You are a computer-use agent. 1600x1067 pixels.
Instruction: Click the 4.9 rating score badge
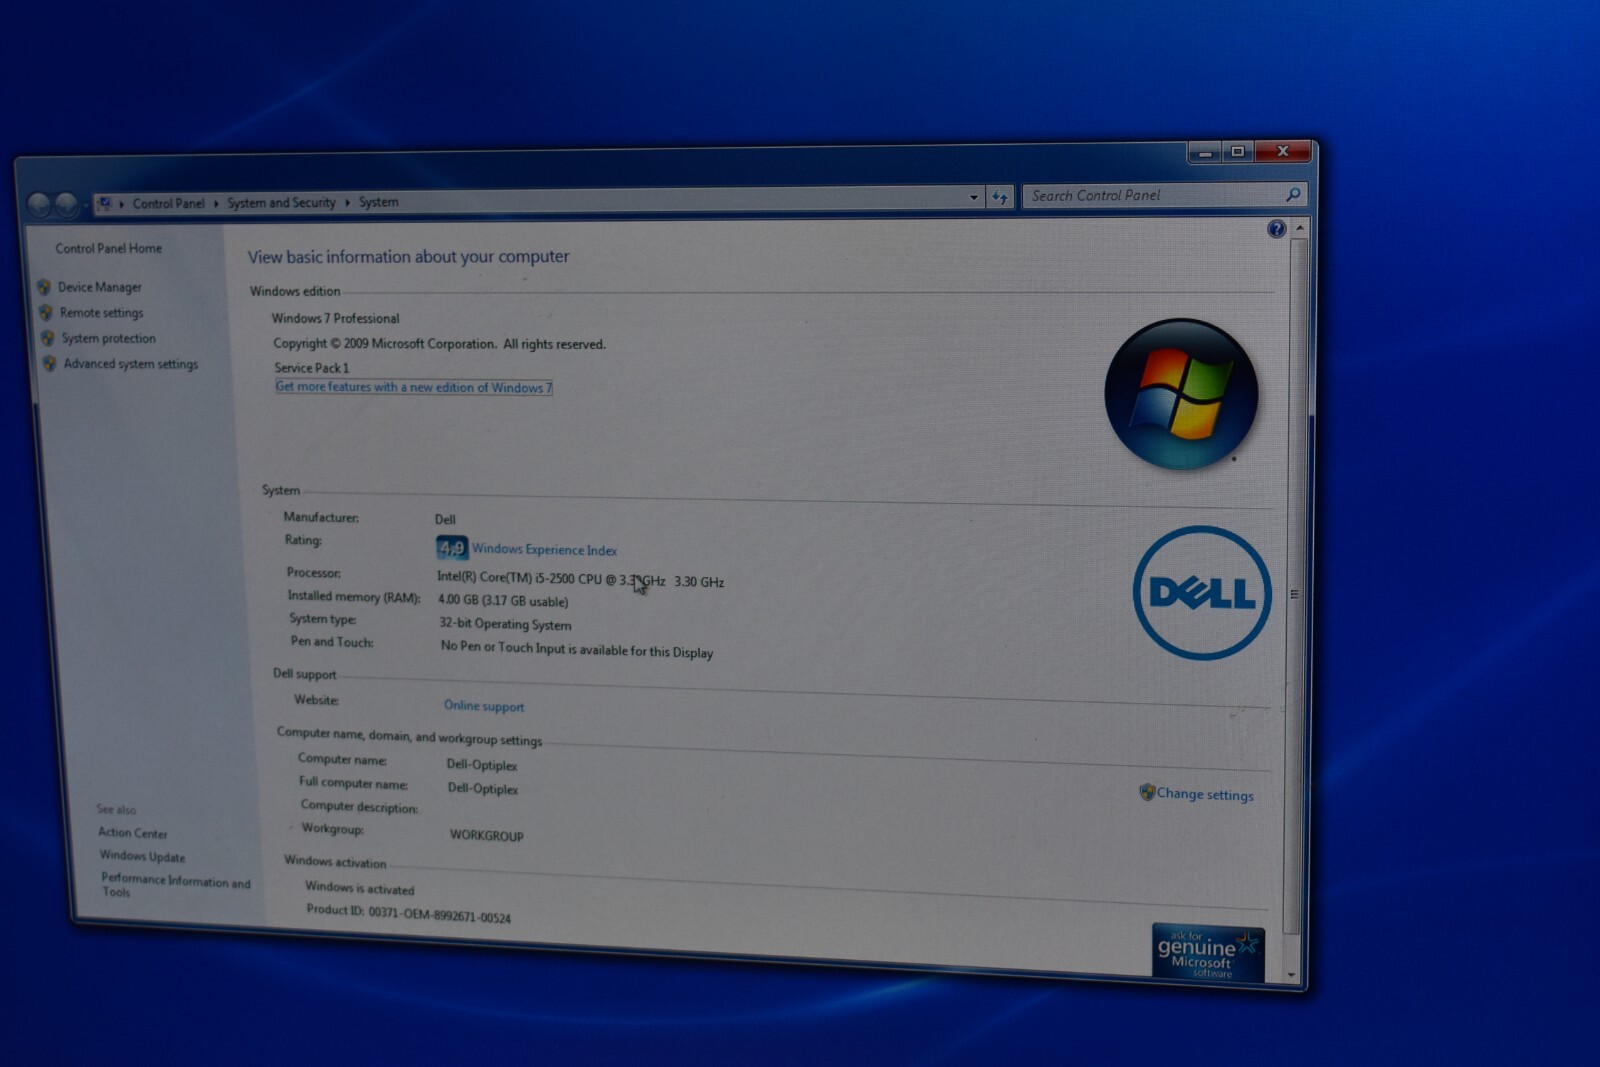[451, 547]
